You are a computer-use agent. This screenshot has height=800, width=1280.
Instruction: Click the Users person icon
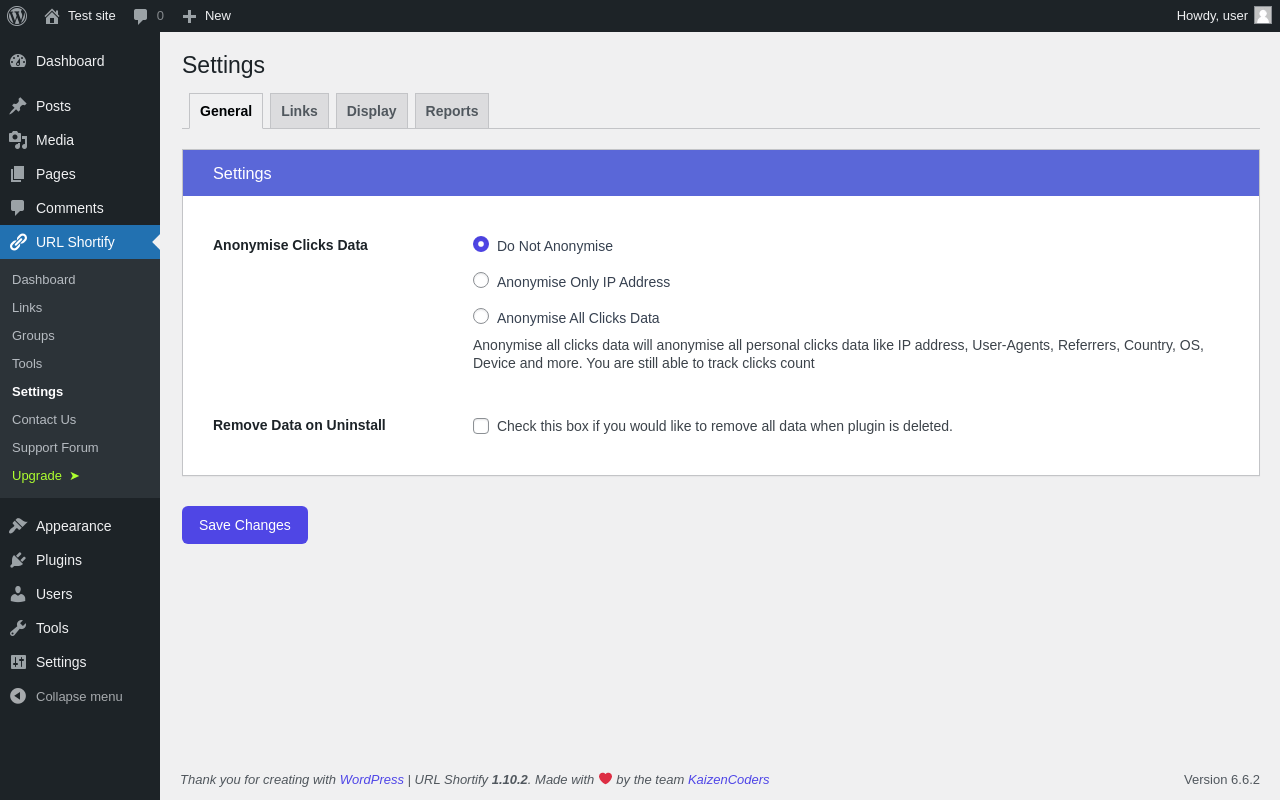pos(18,594)
